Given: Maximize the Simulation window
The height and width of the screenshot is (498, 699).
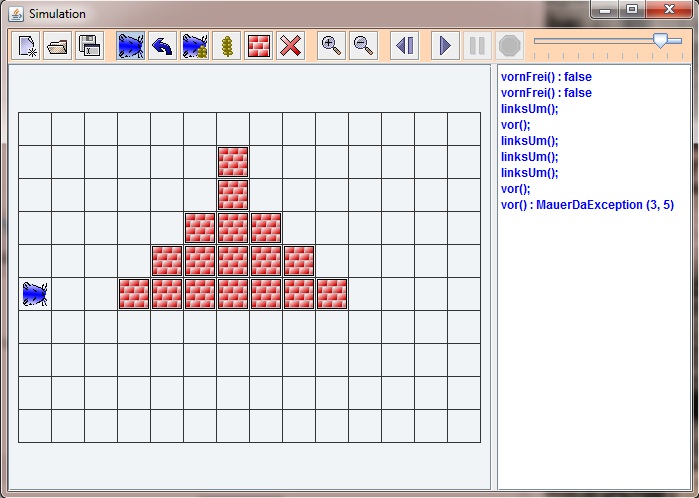Looking at the screenshot, I should pyautogui.click(x=632, y=10).
